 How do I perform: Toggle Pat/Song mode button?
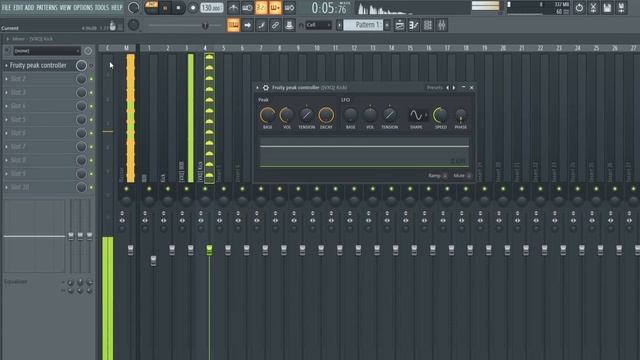[151, 7]
